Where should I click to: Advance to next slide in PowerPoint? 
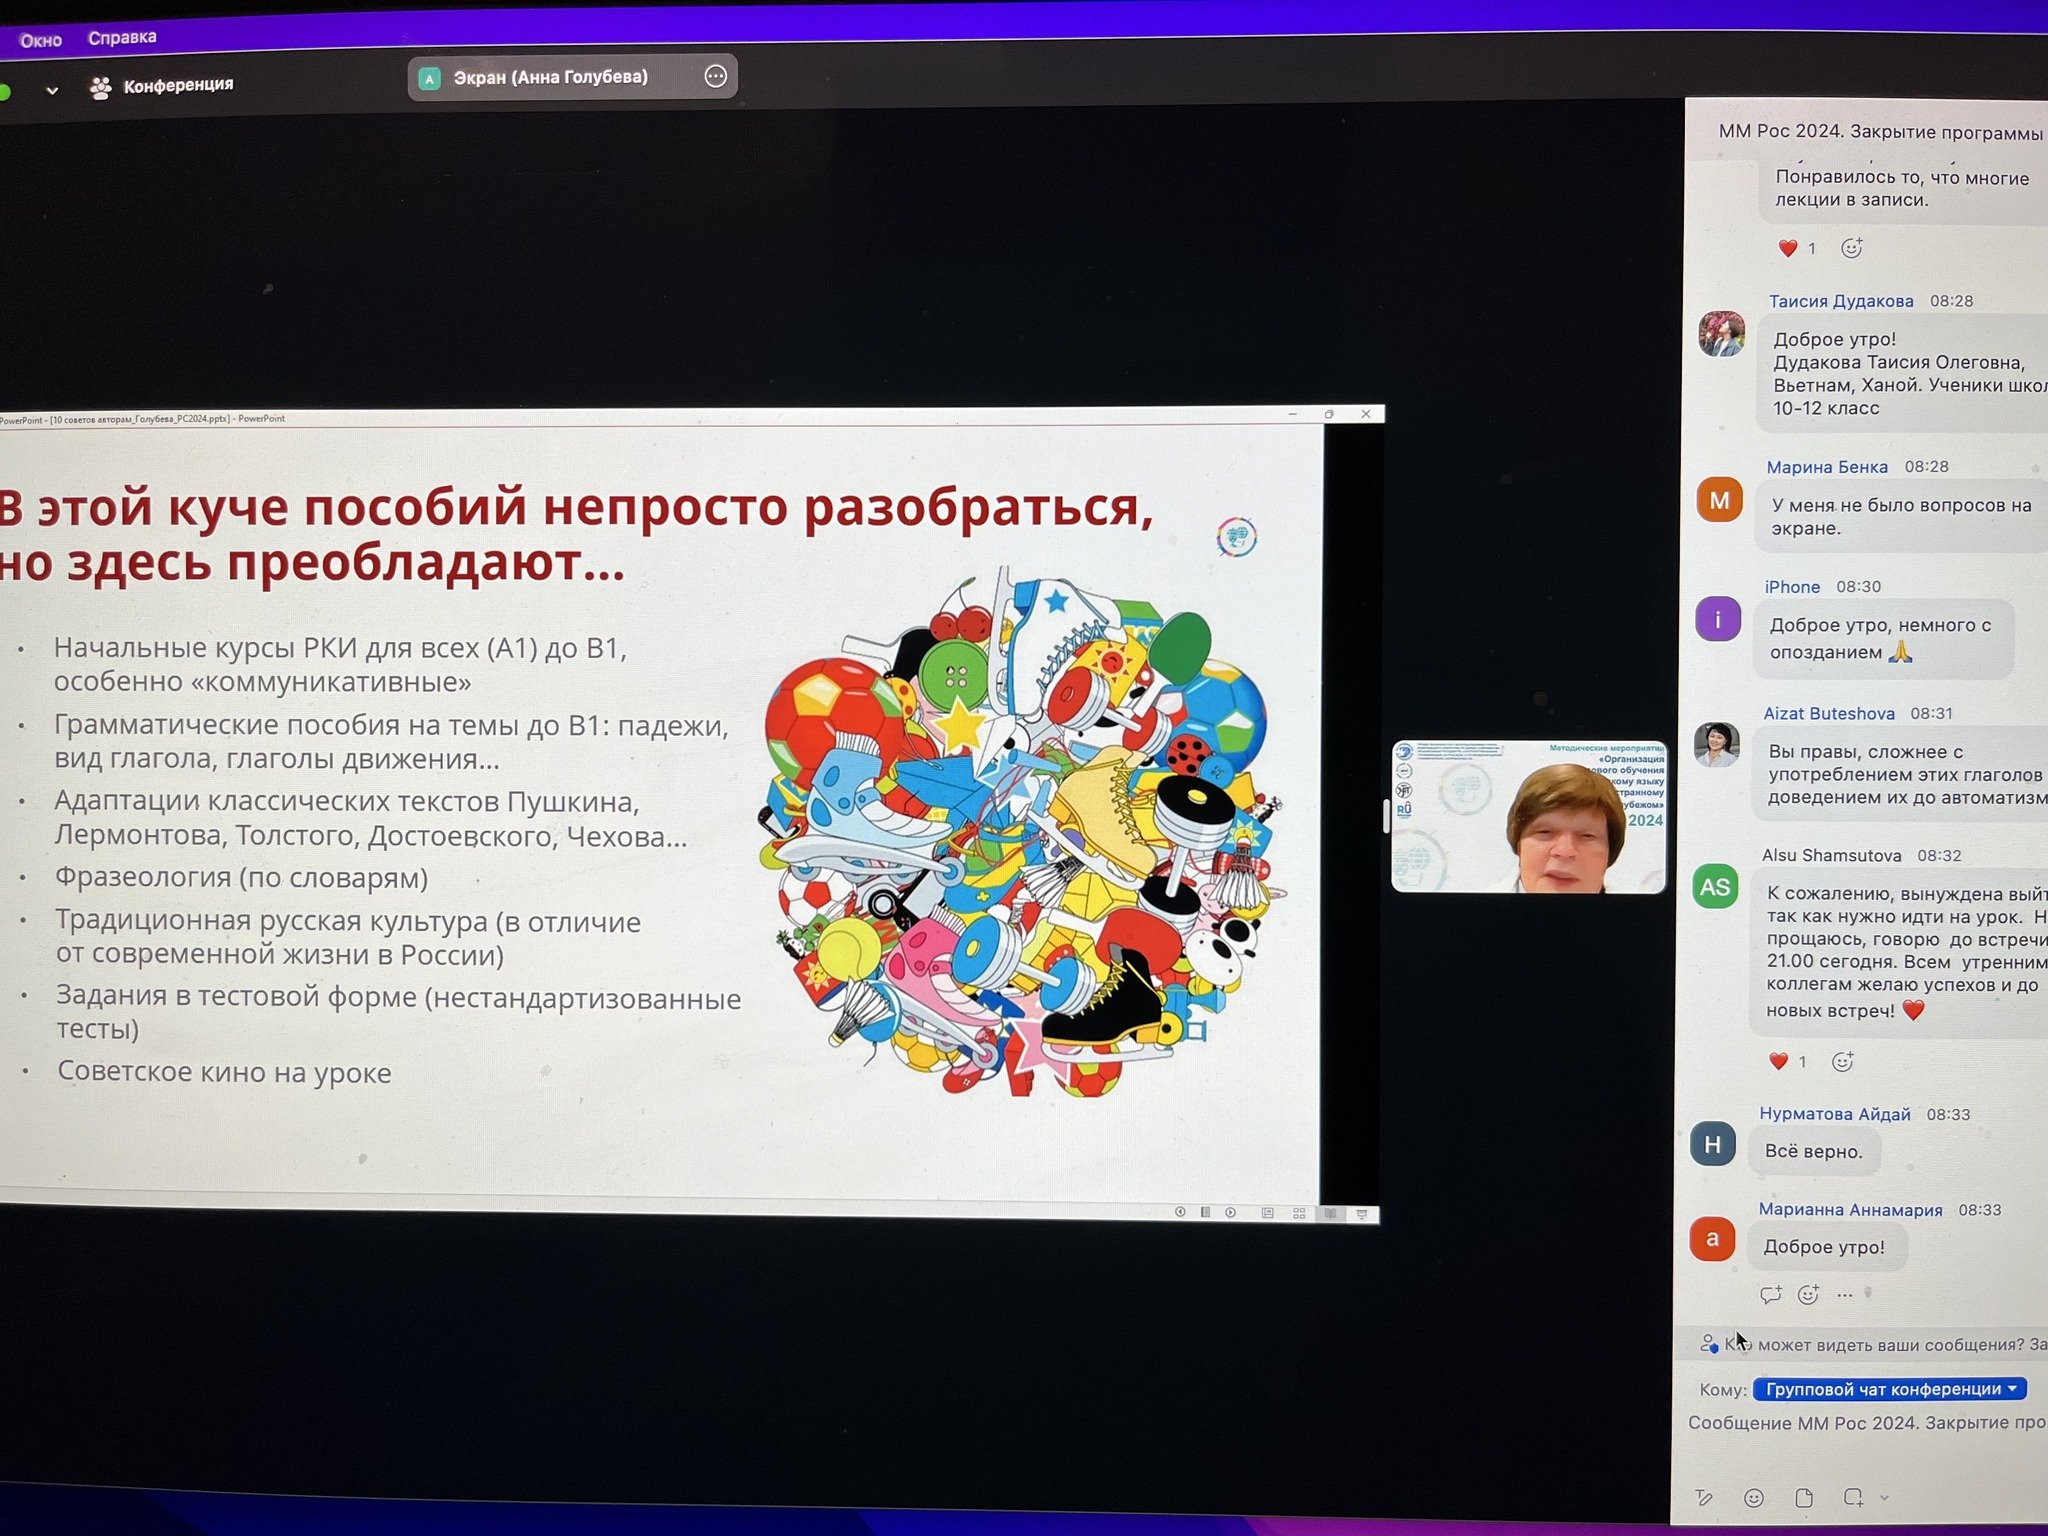tap(1231, 1212)
